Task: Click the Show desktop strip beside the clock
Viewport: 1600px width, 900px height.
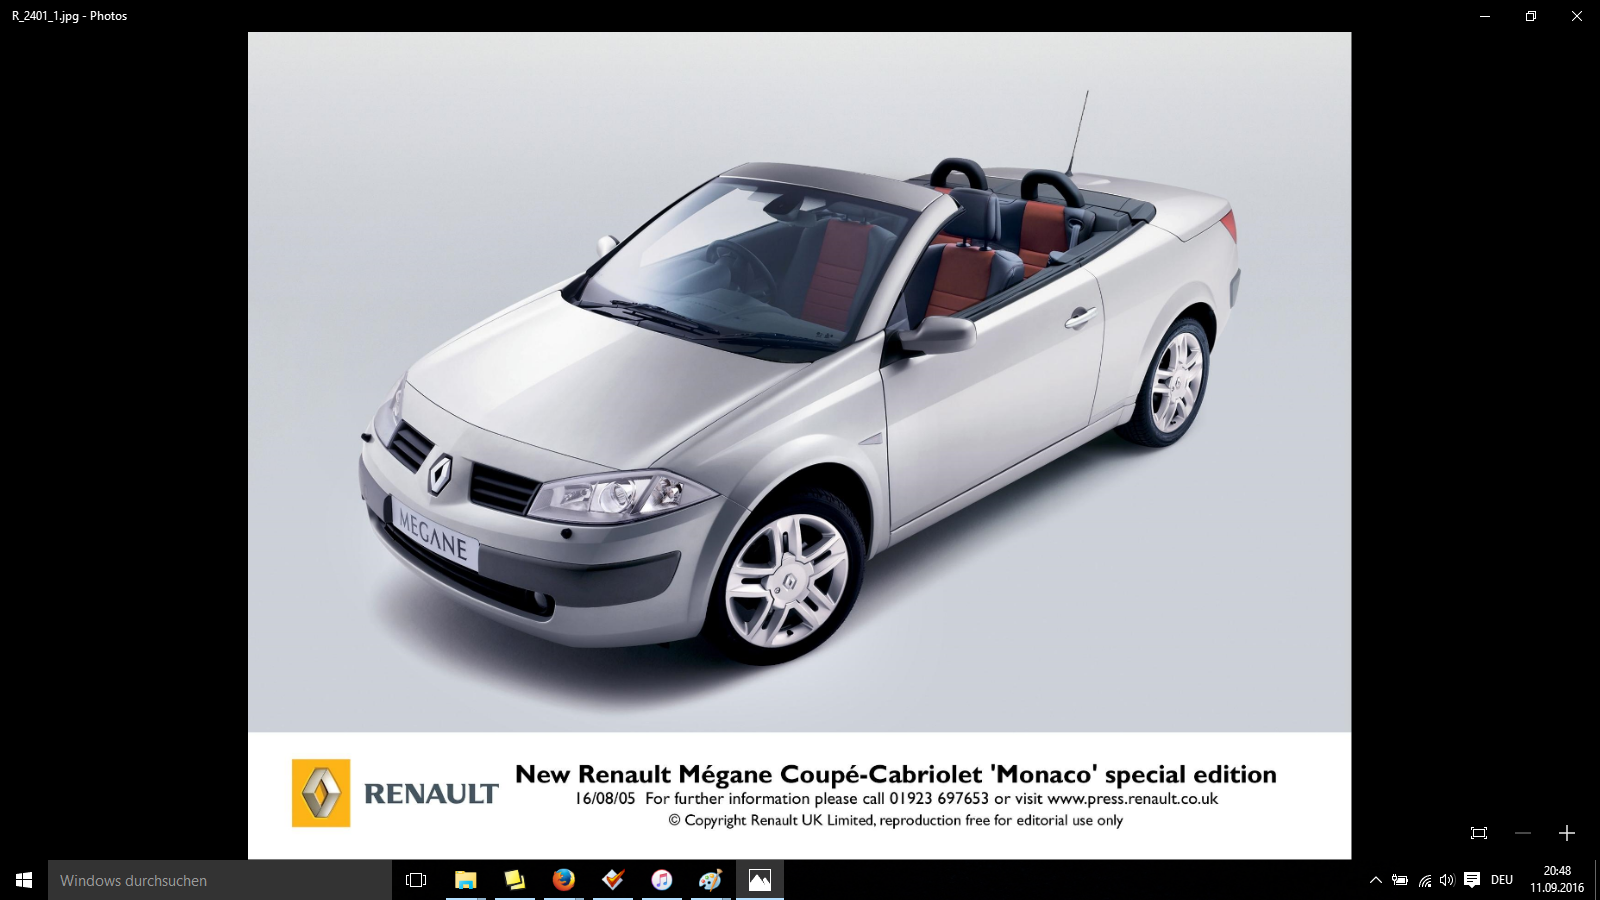Action: point(1597,880)
